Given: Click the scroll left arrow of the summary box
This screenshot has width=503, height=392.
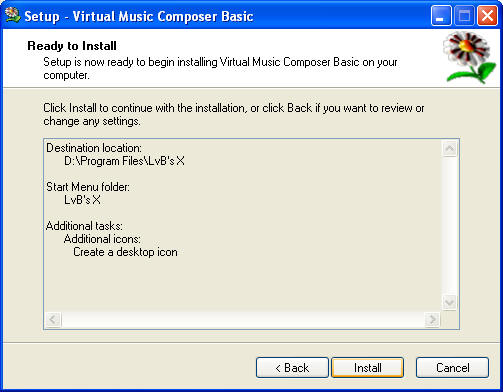Looking at the screenshot, I should click(53, 320).
